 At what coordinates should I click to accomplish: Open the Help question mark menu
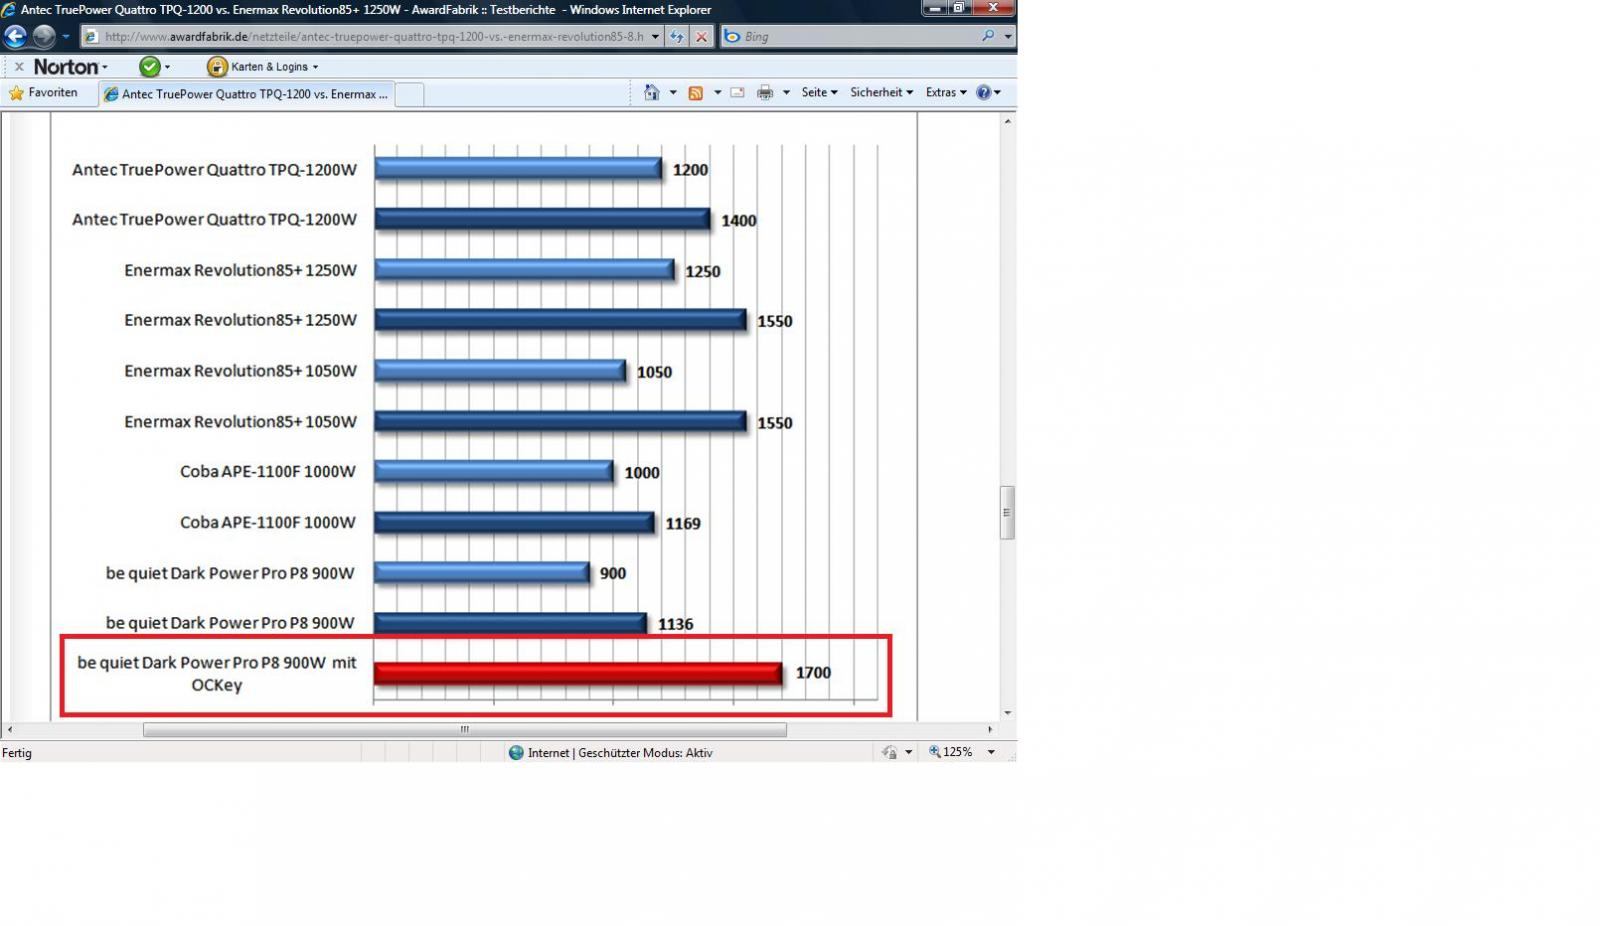click(988, 93)
